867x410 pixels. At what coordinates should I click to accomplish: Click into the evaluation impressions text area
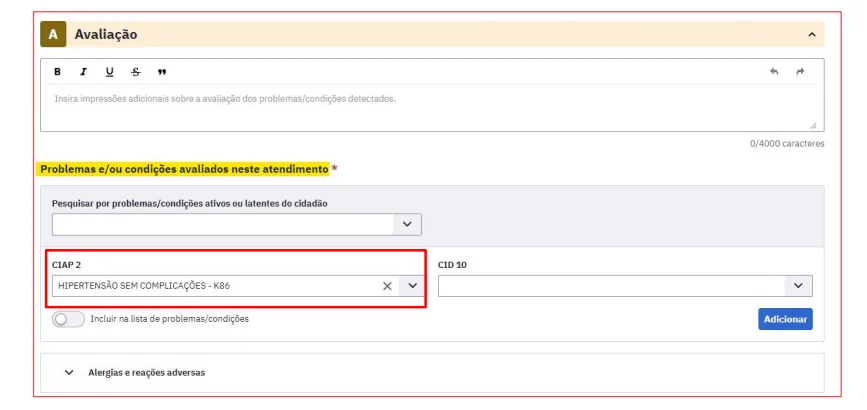click(x=432, y=108)
